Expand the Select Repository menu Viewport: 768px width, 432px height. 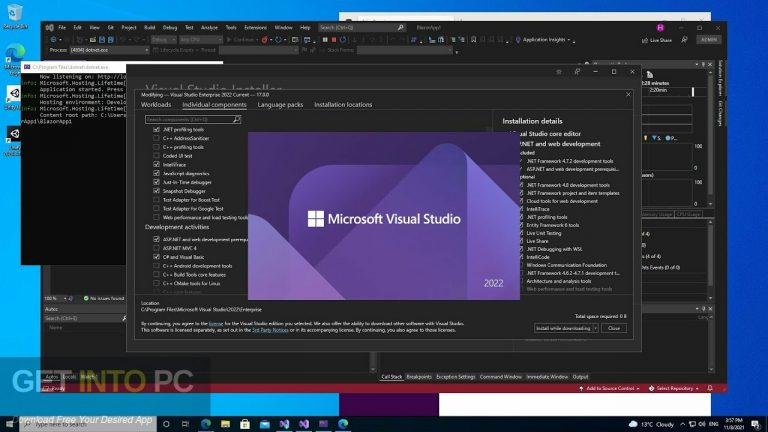point(674,388)
